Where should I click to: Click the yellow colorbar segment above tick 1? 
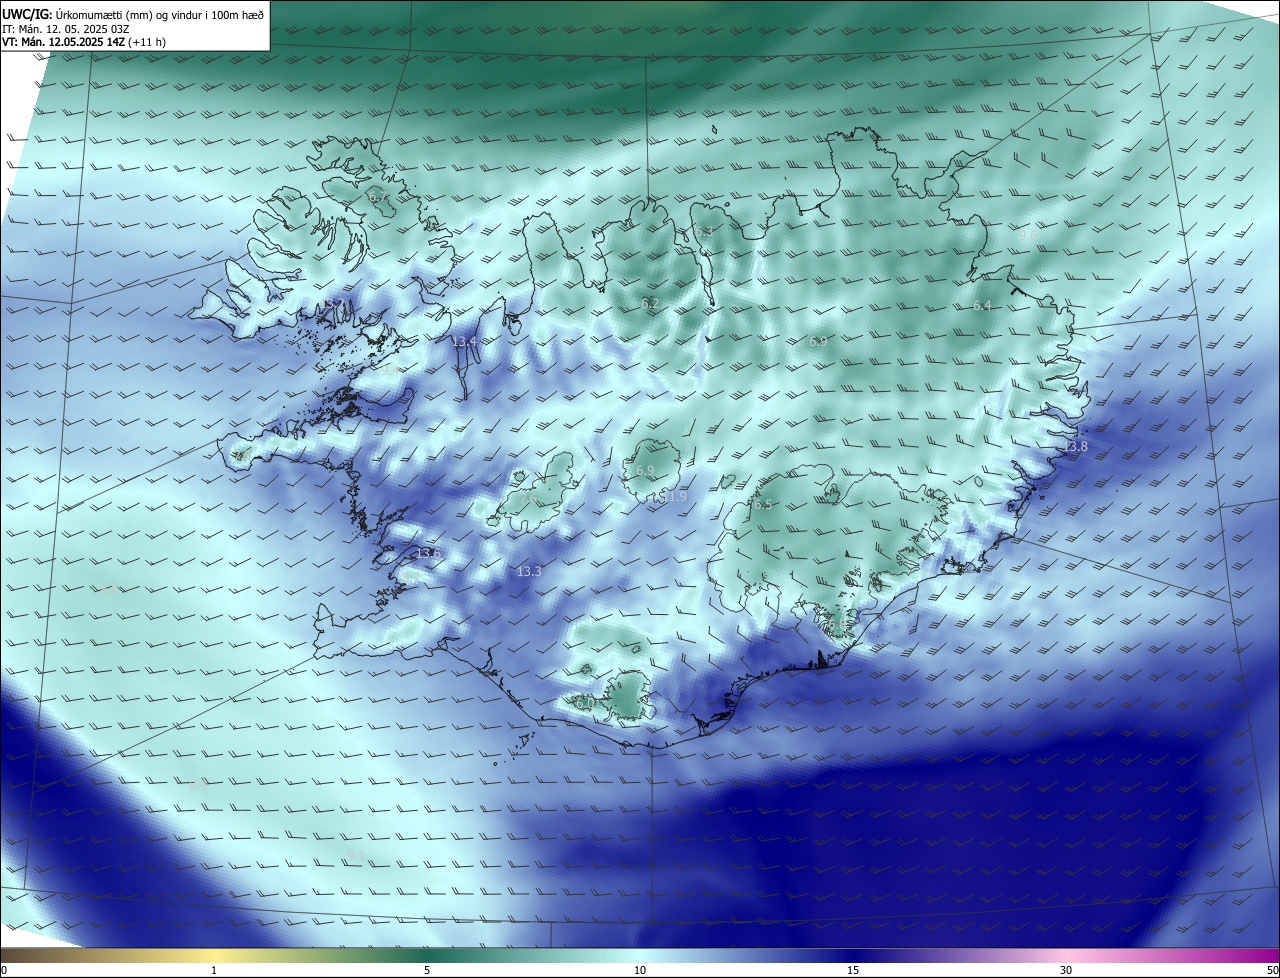click(x=214, y=956)
